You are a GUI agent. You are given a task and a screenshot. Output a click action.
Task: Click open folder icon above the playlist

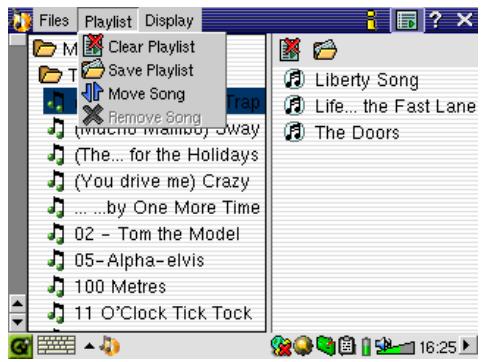[325, 50]
